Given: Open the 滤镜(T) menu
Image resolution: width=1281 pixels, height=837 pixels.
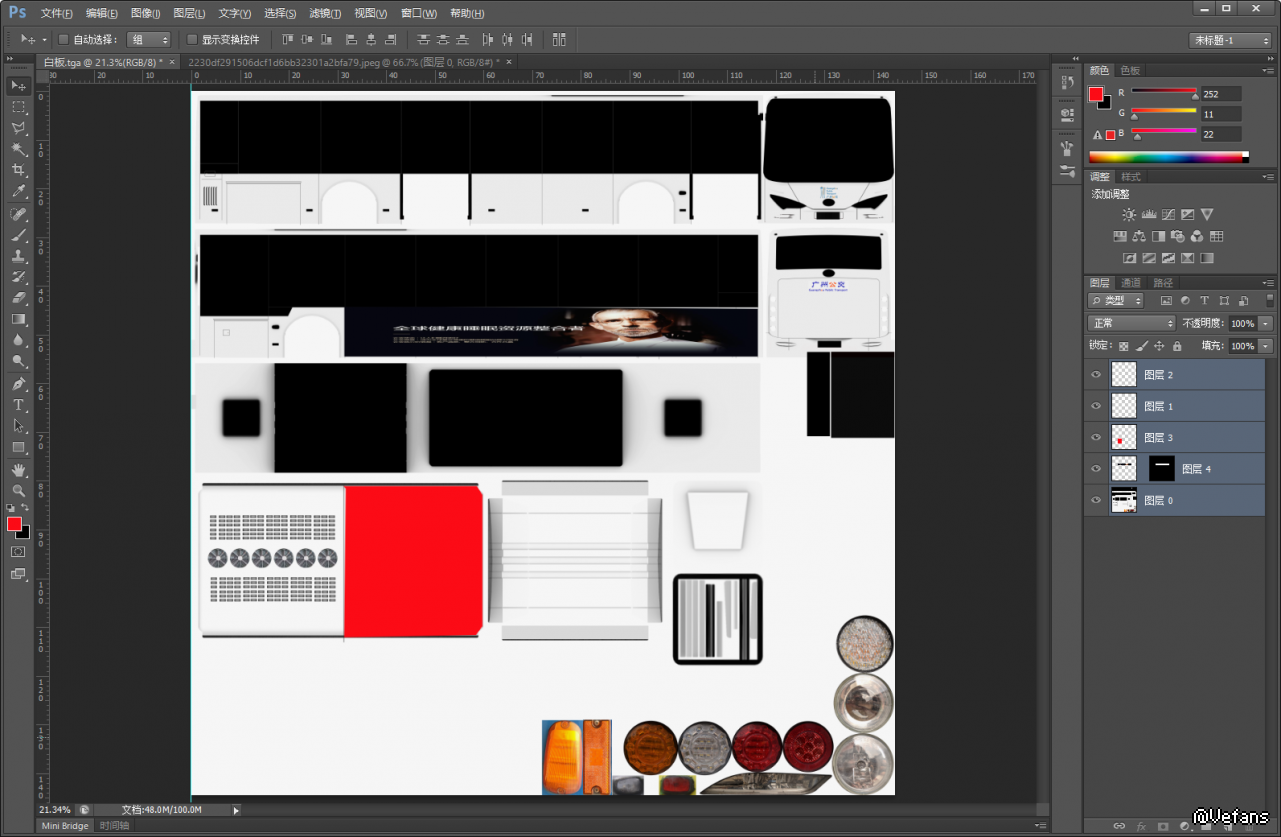Looking at the screenshot, I should (325, 13).
